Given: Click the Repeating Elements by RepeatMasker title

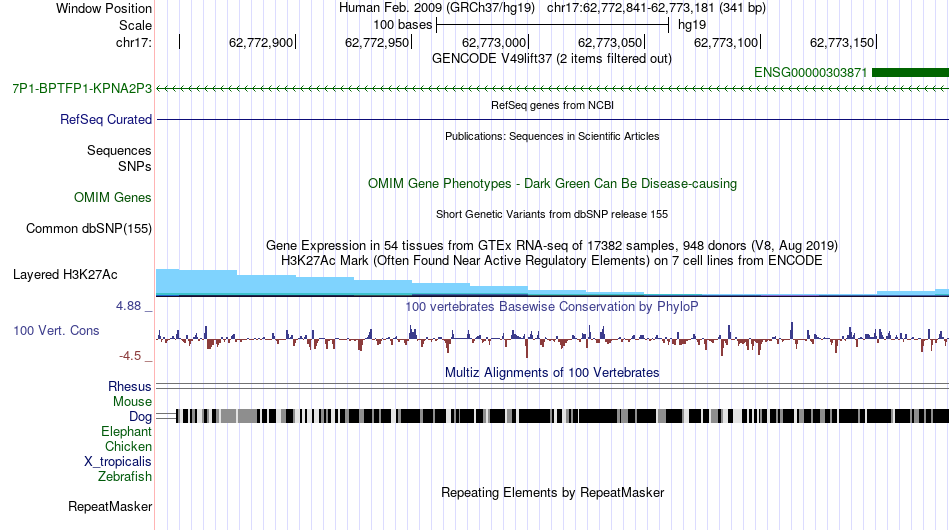Looking at the screenshot, I should pyautogui.click(x=553, y=492).
